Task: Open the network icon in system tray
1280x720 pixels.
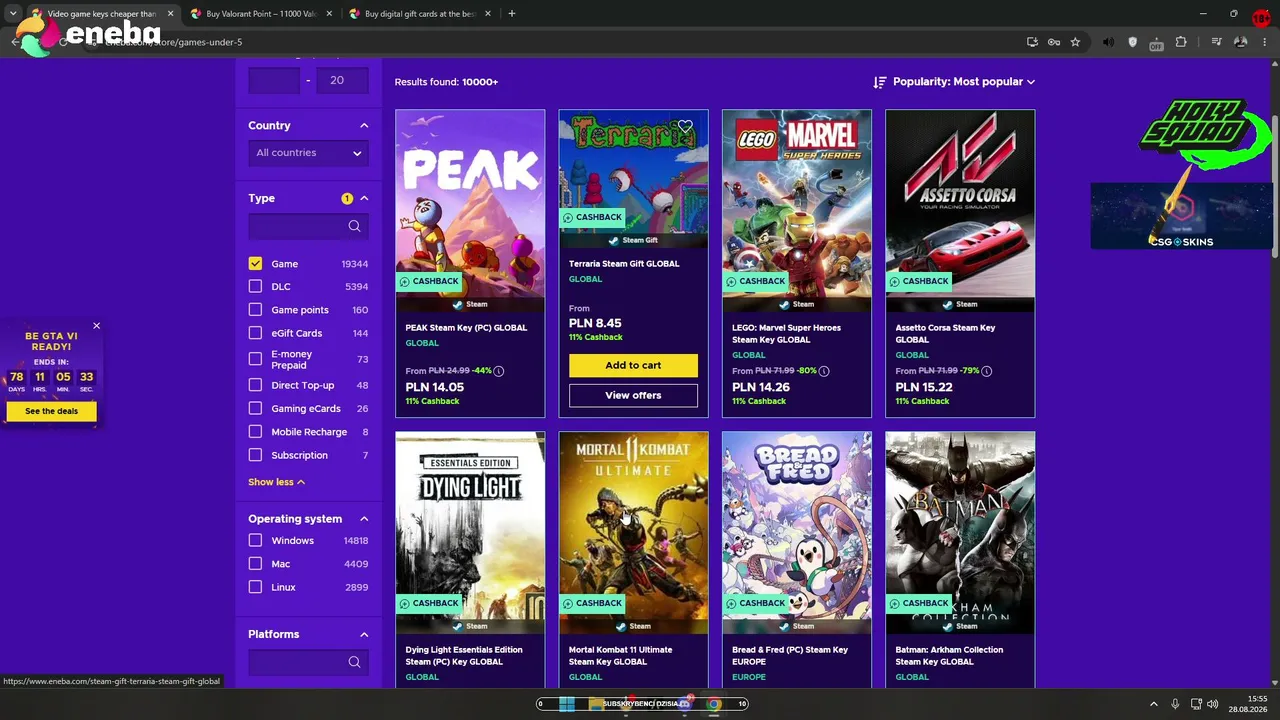Action: 1195,704
